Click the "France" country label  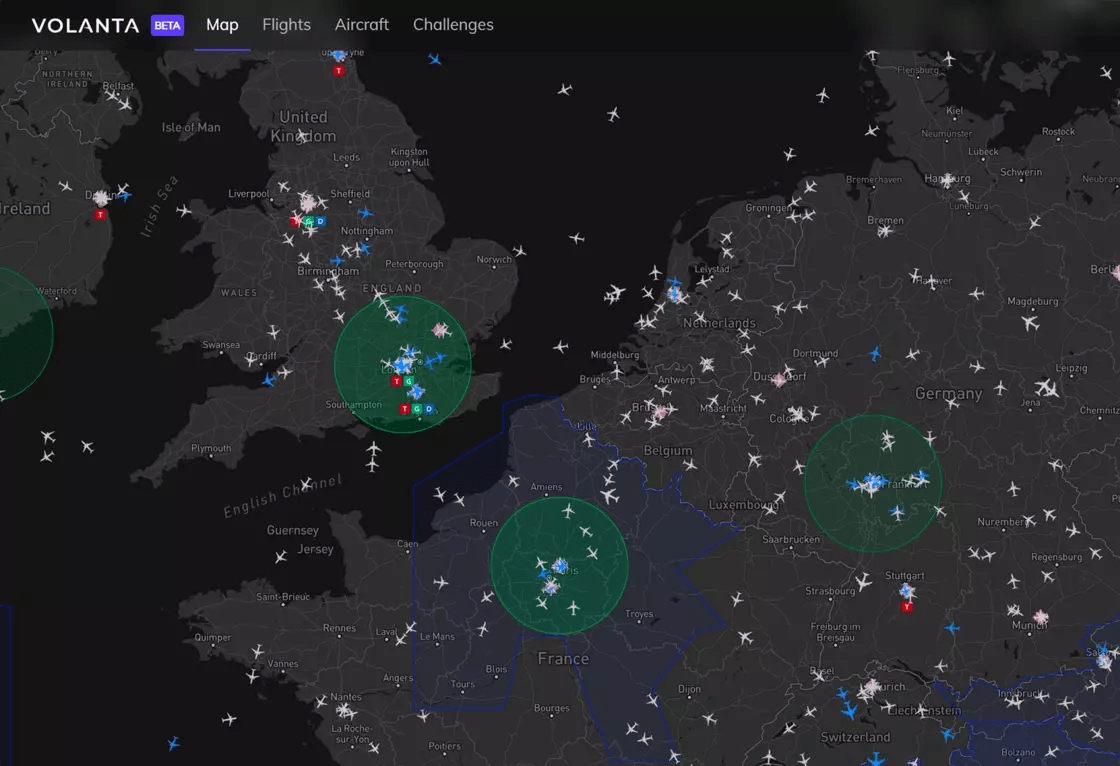(x=564, y=658)
